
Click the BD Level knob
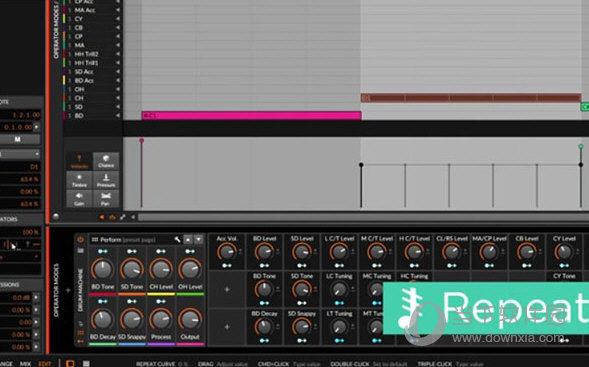click(264, 252)
